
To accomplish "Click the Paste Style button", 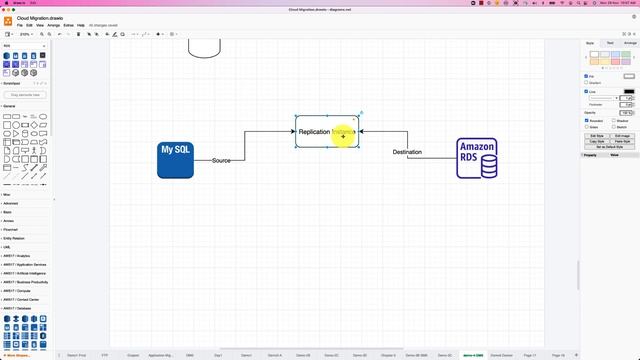I will click(x=622, y=141).
